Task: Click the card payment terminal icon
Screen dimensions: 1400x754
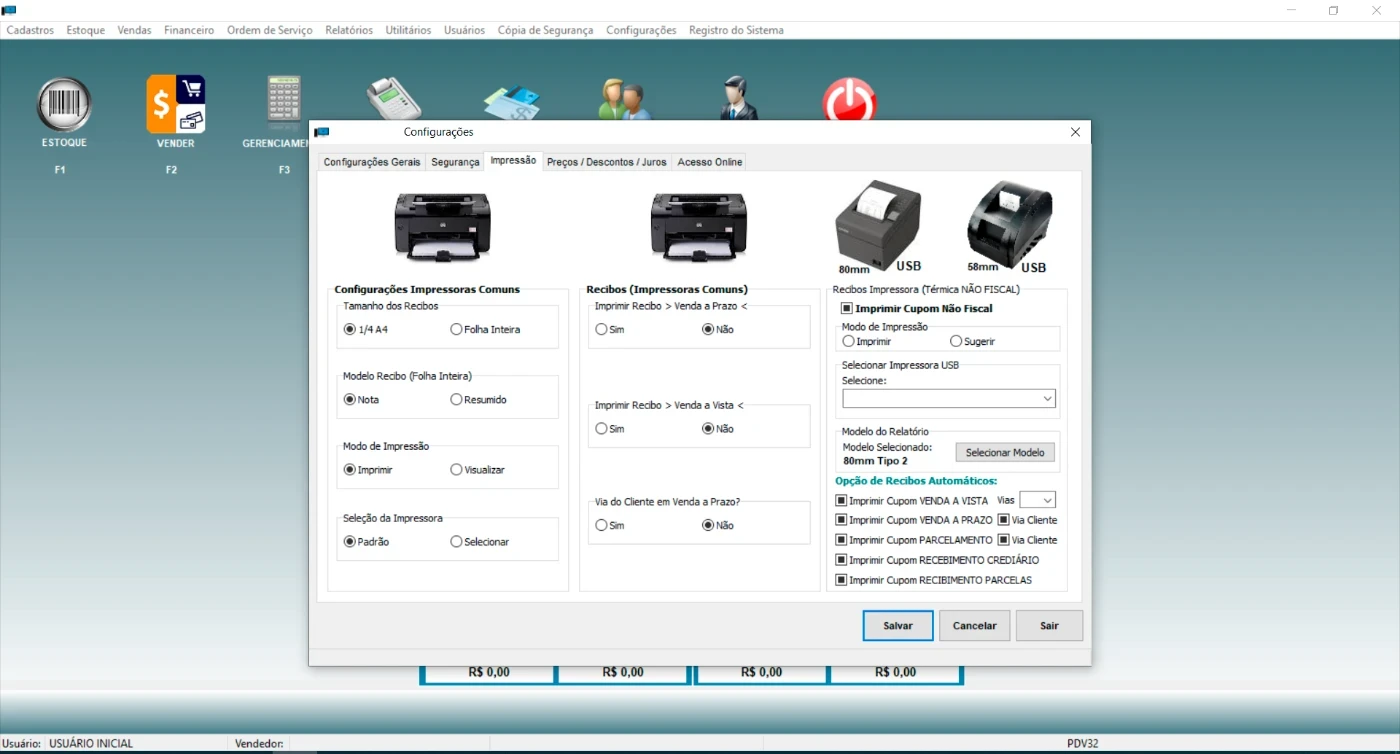Action: 393,99
